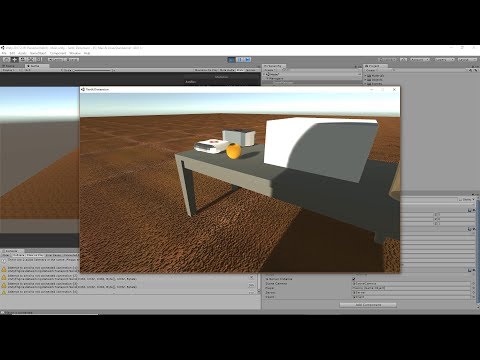The width and height of the screenshot is (480, 360).
Task: Select the Hand tool in Unity toolbar
Action: [x=6, y=59]
